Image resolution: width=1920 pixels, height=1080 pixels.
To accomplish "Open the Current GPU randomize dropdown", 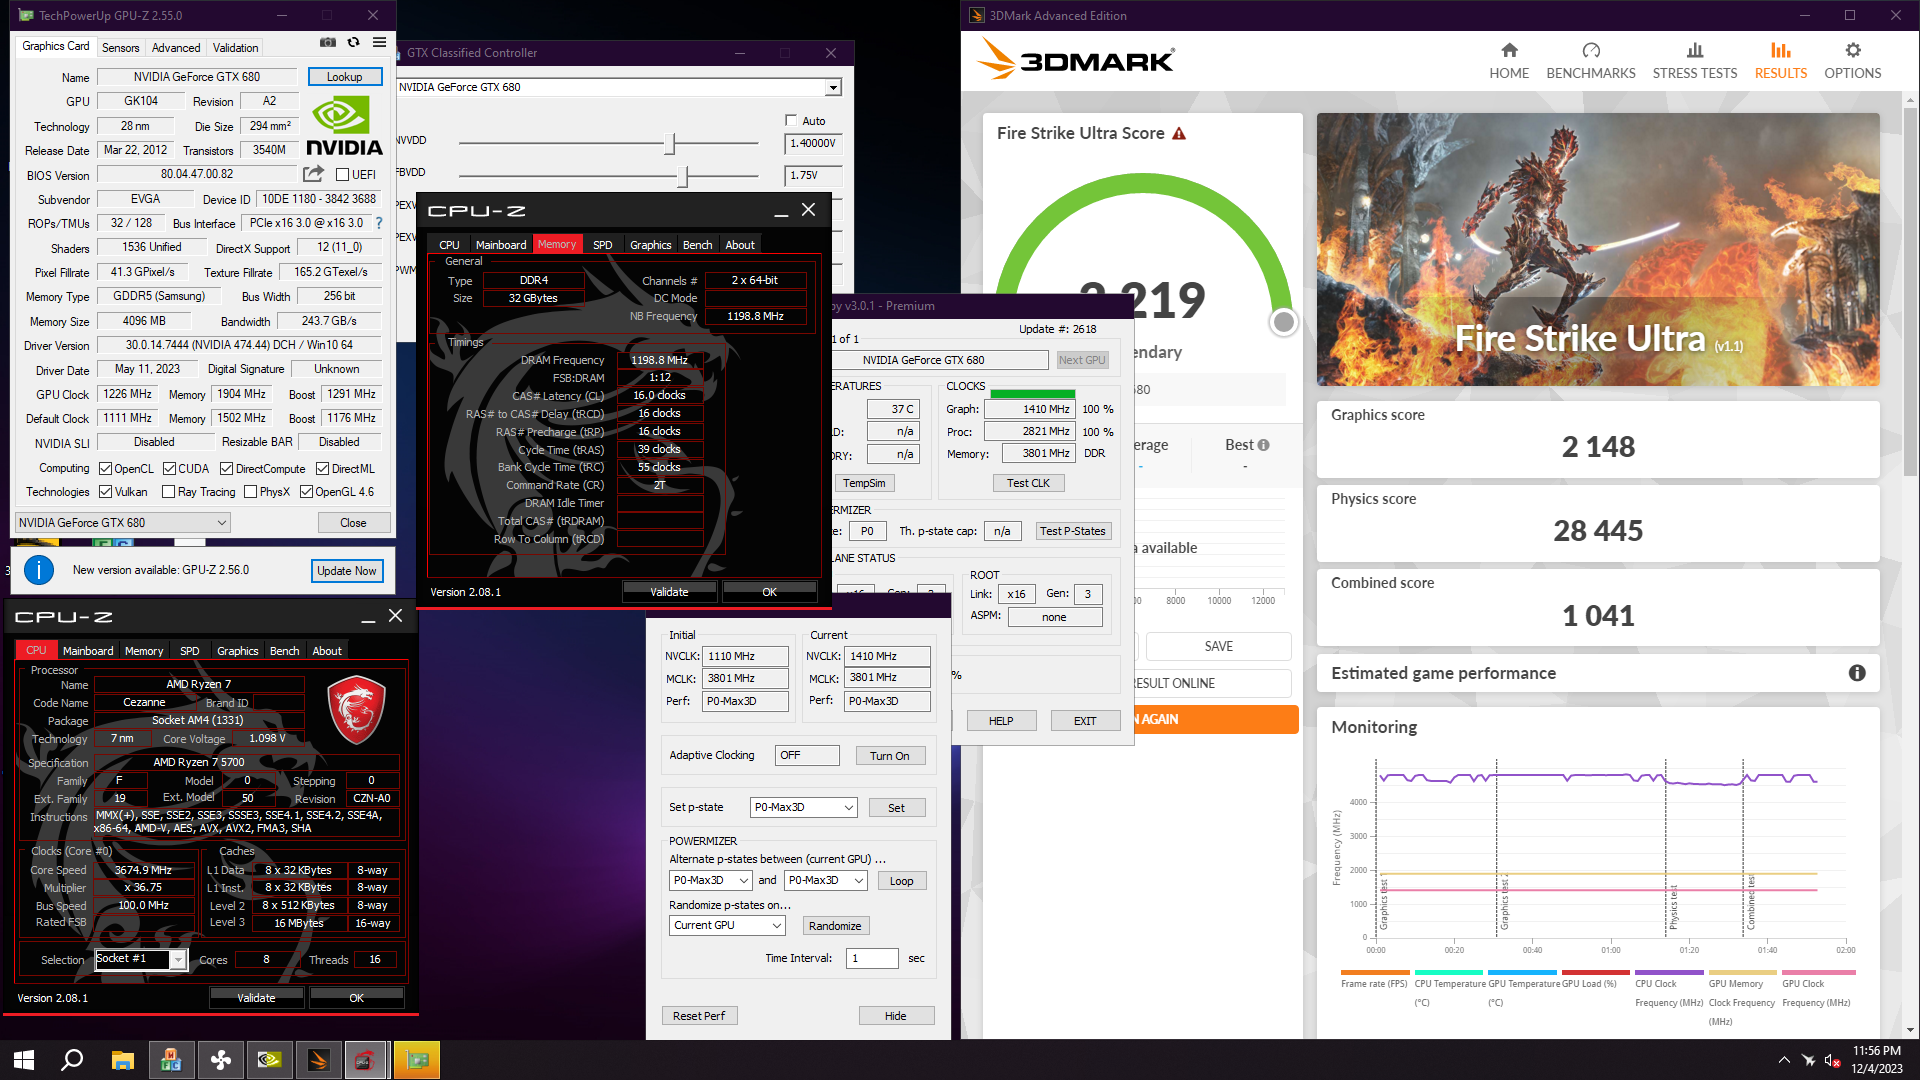I will (x=727, y=925).
